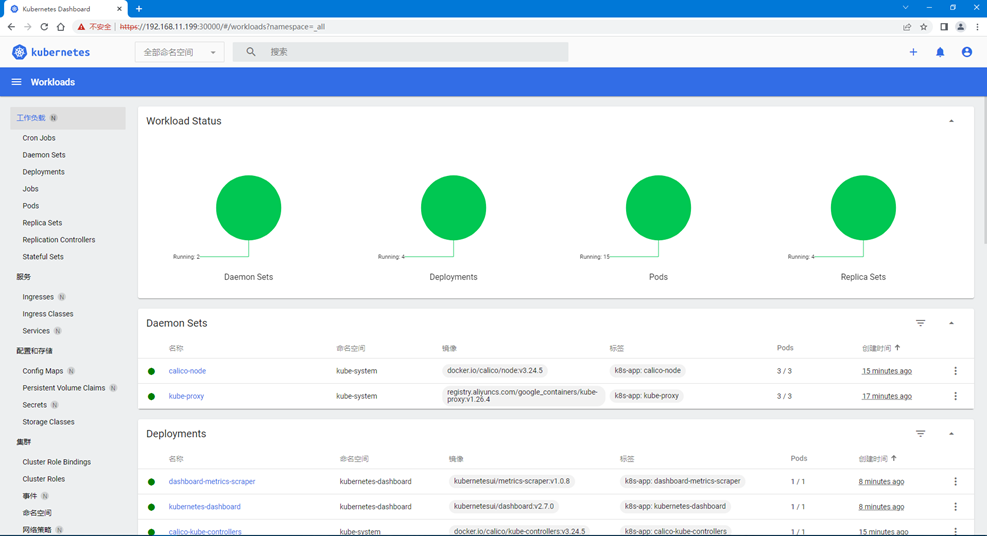Open the notifications bell icon
This screenshot has height=536, width=987.
(x=940, y=52)
